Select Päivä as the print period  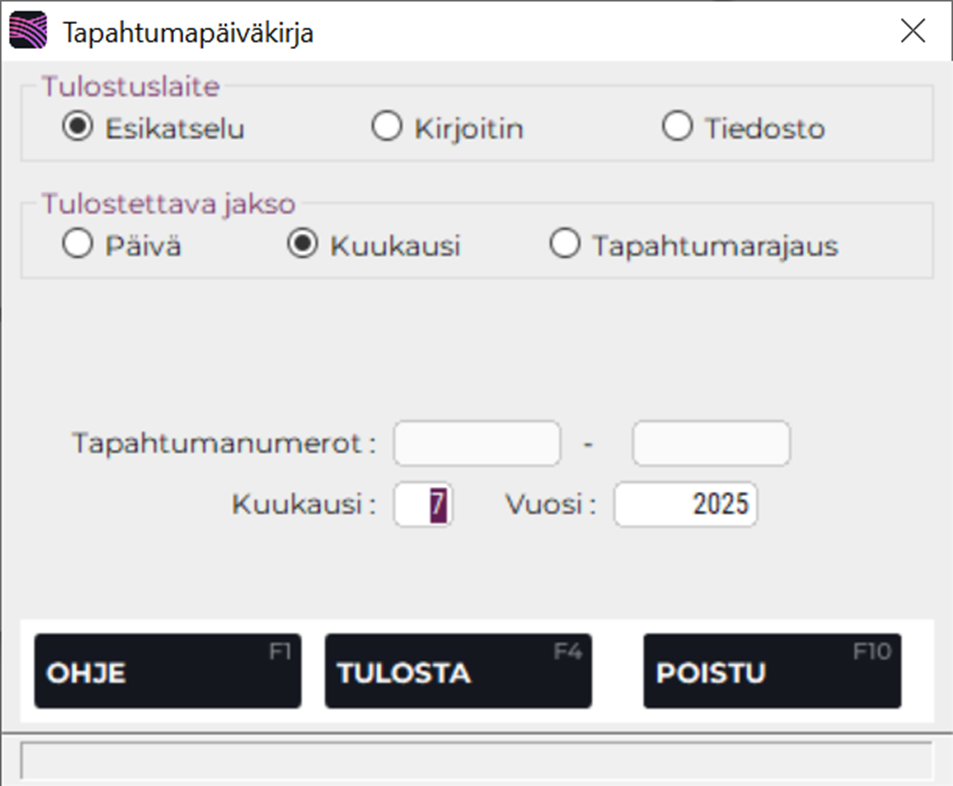76,243
